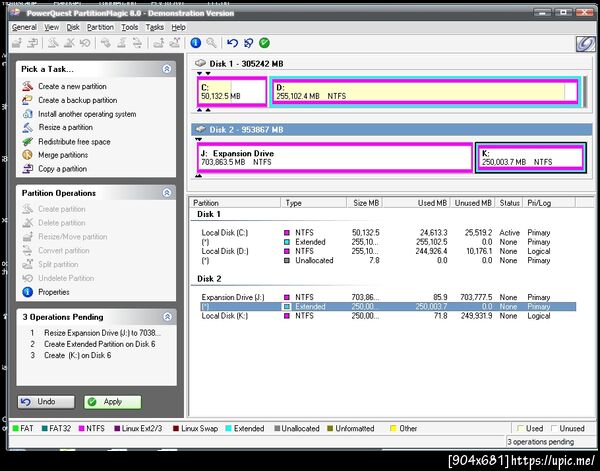Select the C: partition block on Disk 1

[232, 91]
